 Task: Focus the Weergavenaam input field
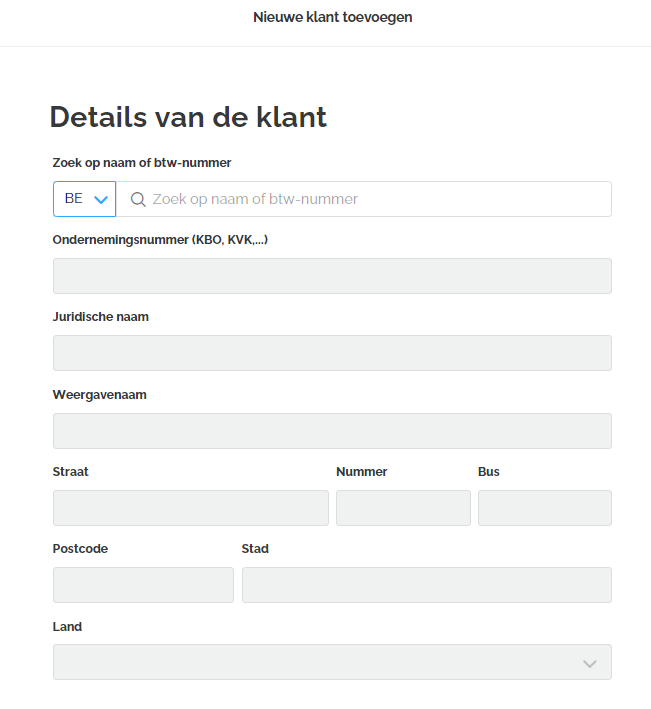332,431
